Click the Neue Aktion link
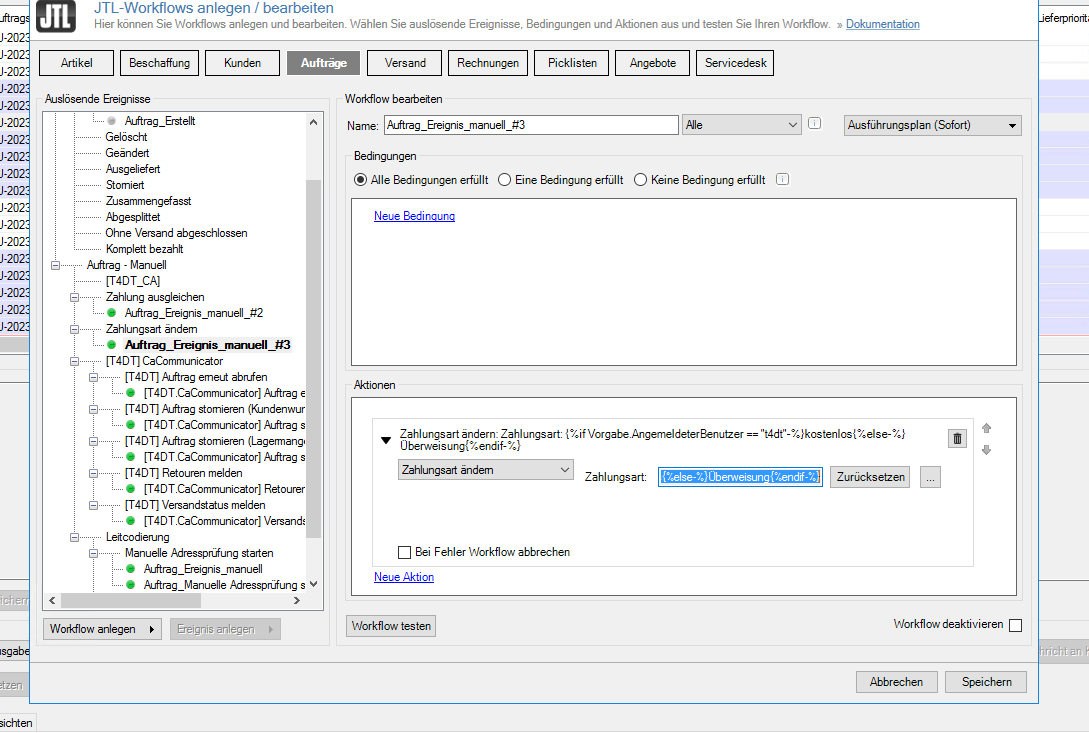The height and width of the screenshot is (733, 1089). pyautogui.click(x=404, y=577)
